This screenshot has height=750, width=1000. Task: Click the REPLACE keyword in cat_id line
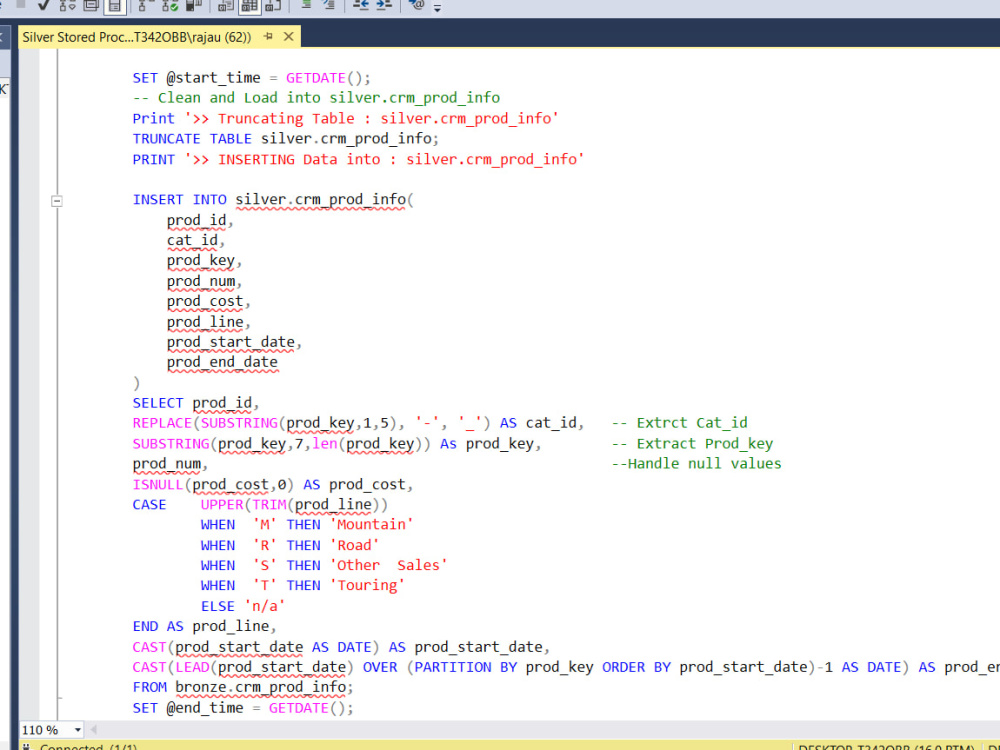click(x=162, y=423)
